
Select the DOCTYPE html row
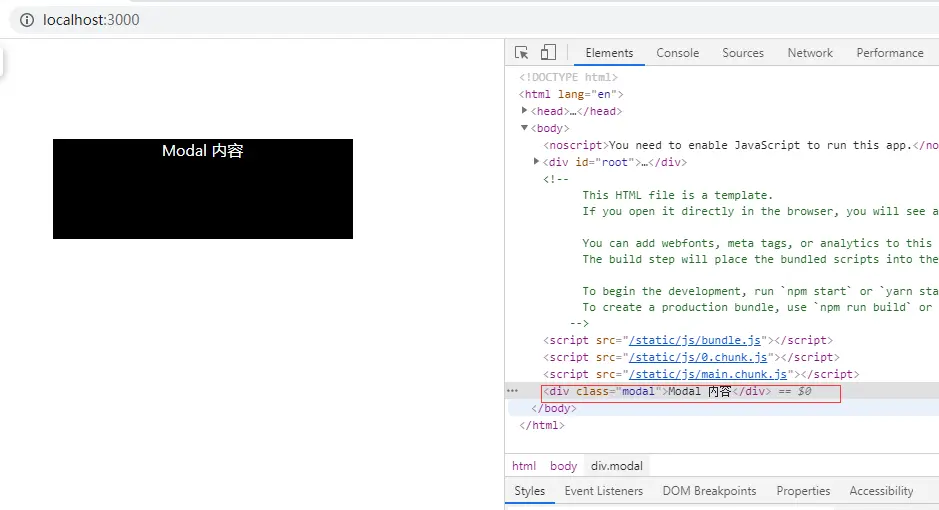568,77
